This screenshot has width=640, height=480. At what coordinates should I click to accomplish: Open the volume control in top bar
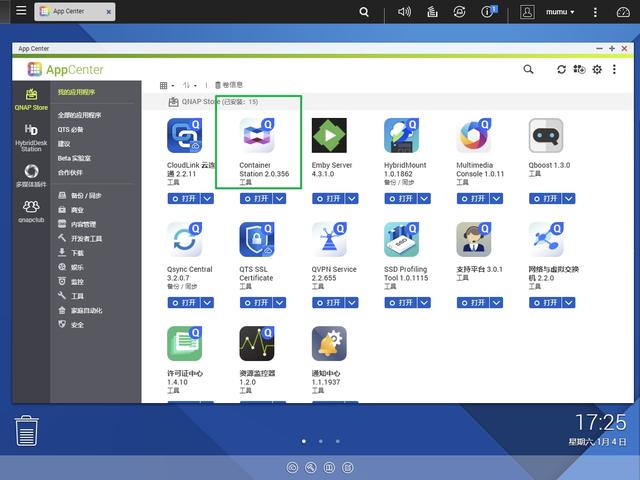point(405,12)
